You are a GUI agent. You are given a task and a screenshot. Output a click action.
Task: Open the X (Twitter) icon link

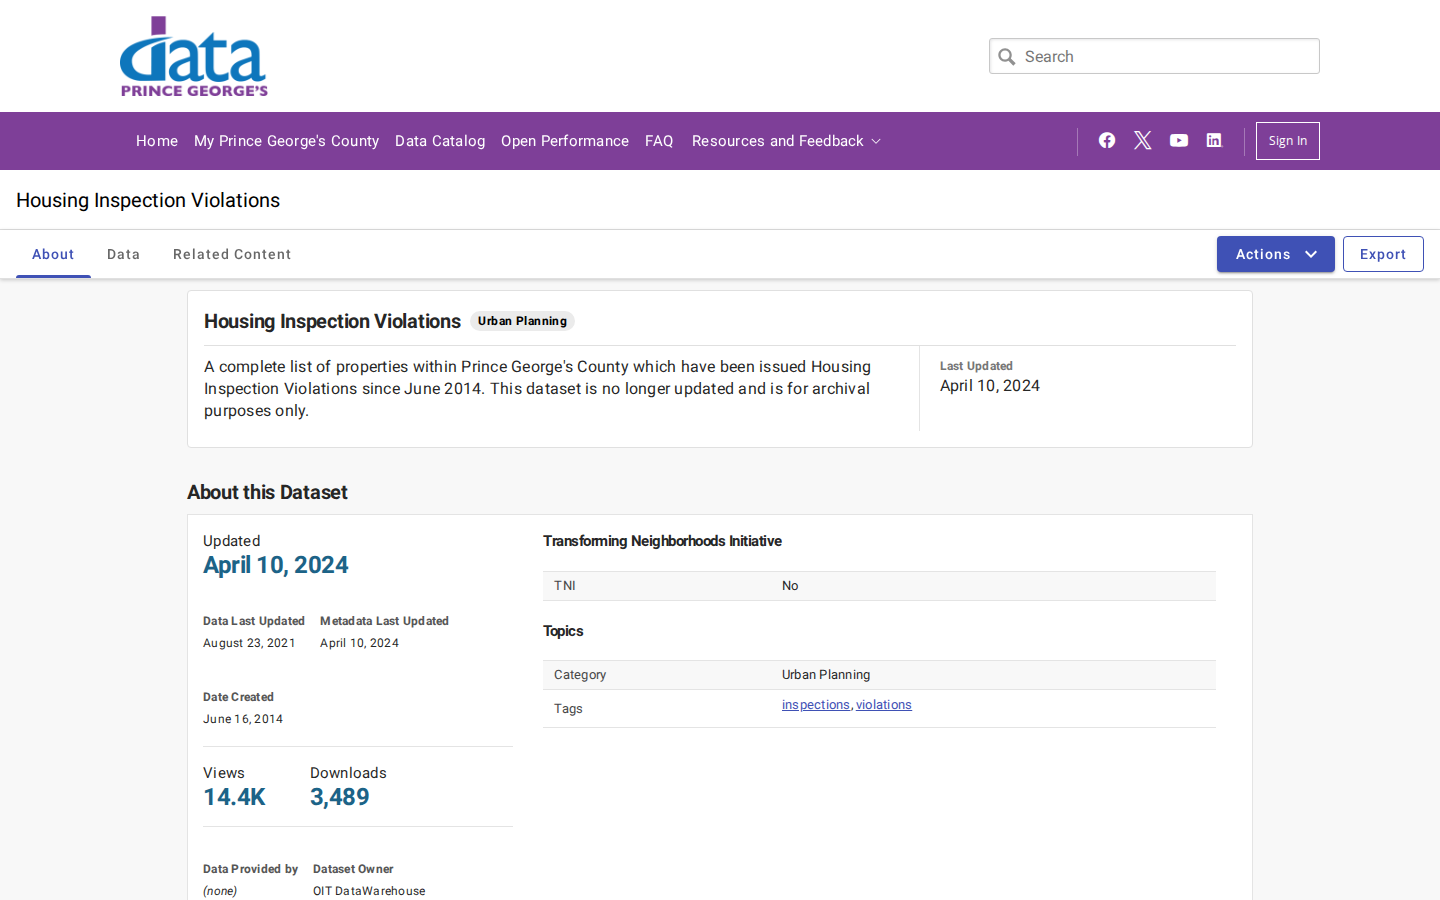point(1143,140)
